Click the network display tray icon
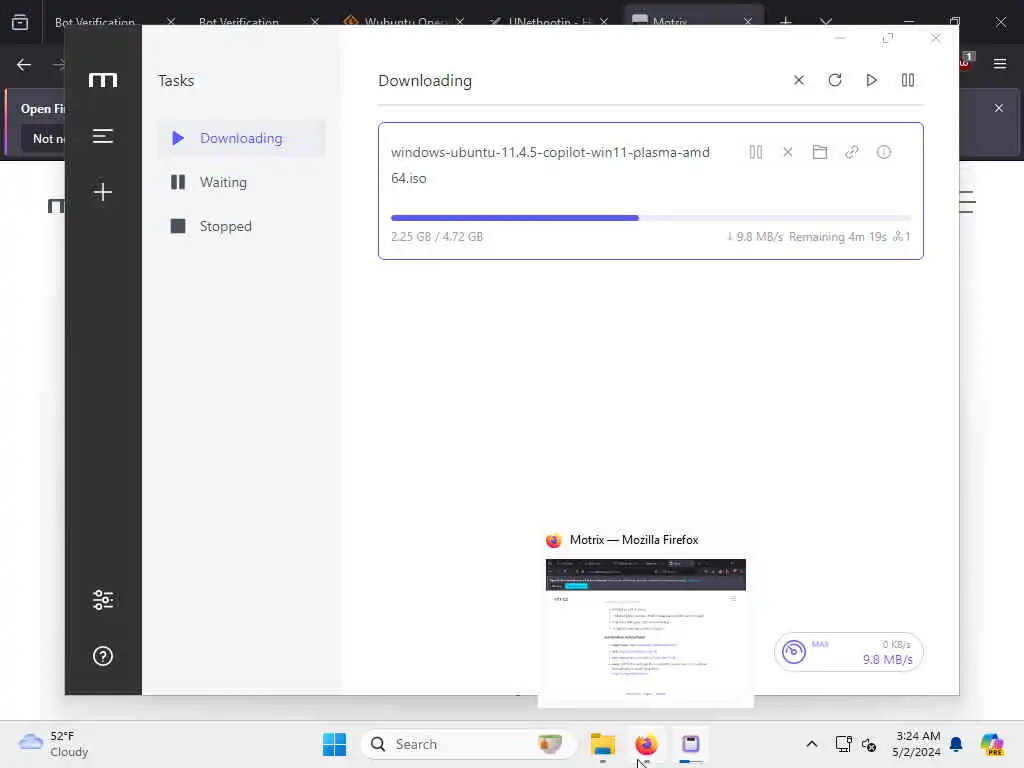Image resolution: width=1024 pixels, height=768 pixels. tap(843, 744)
